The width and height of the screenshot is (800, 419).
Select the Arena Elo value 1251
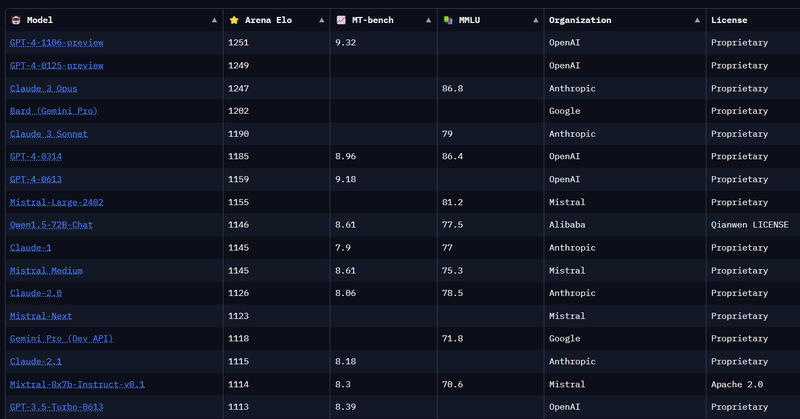238,43
